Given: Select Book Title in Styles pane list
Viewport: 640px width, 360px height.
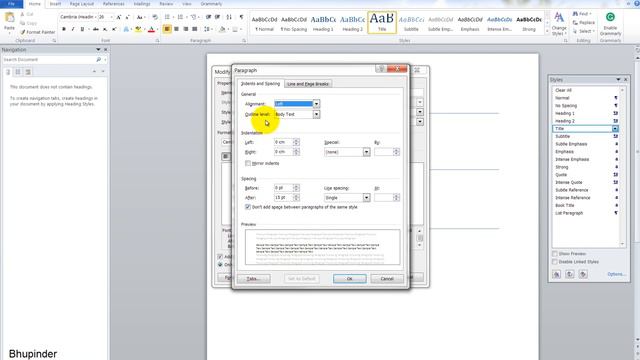Looking at the screenshot, I should point(564,205).
